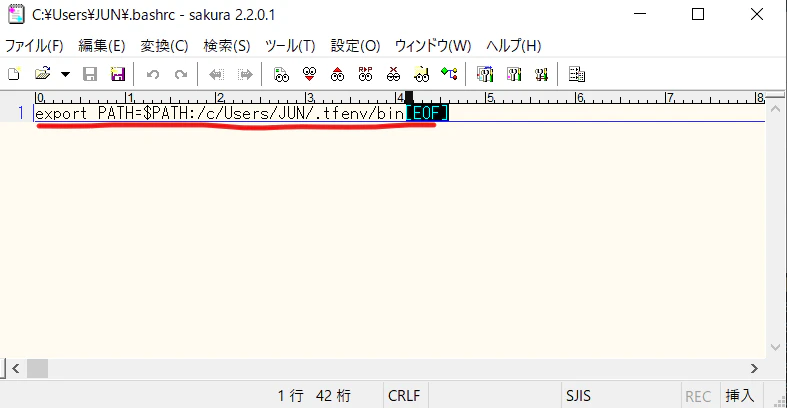The image size is (787, 408).
Task: Open the 変換(C) menu
Action: click(x=164, y=46)
